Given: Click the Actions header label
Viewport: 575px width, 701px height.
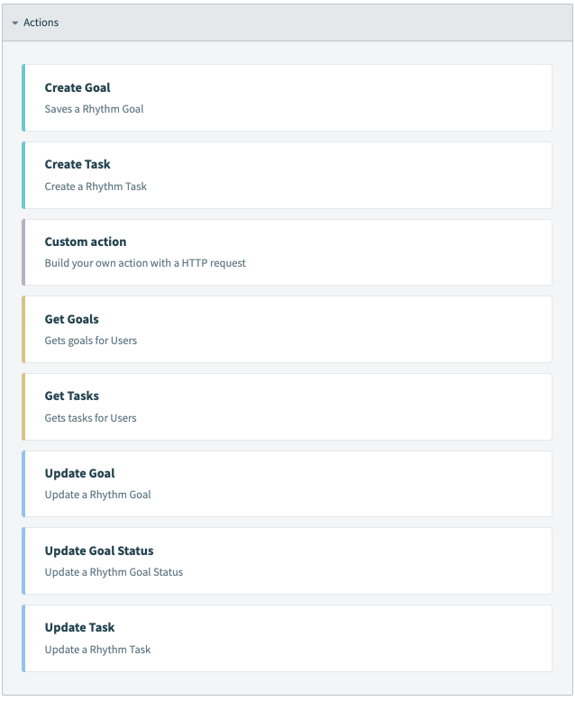Looking at the screenshot, I should [x=41, y=22].
